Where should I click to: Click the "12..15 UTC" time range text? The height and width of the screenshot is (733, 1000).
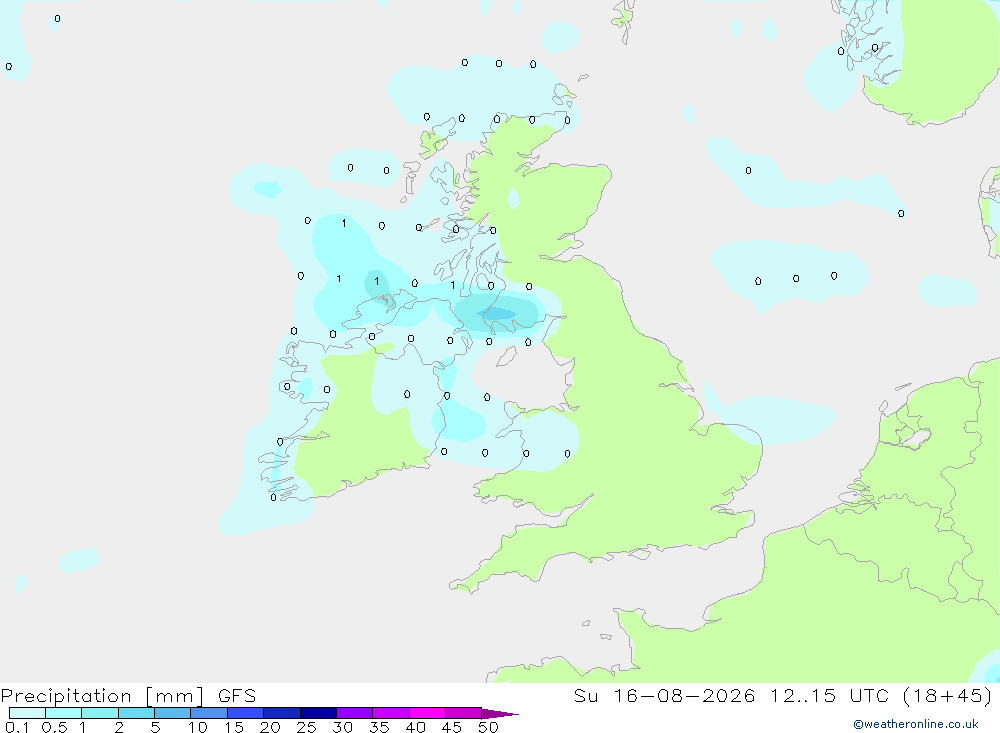coord(829,696)
